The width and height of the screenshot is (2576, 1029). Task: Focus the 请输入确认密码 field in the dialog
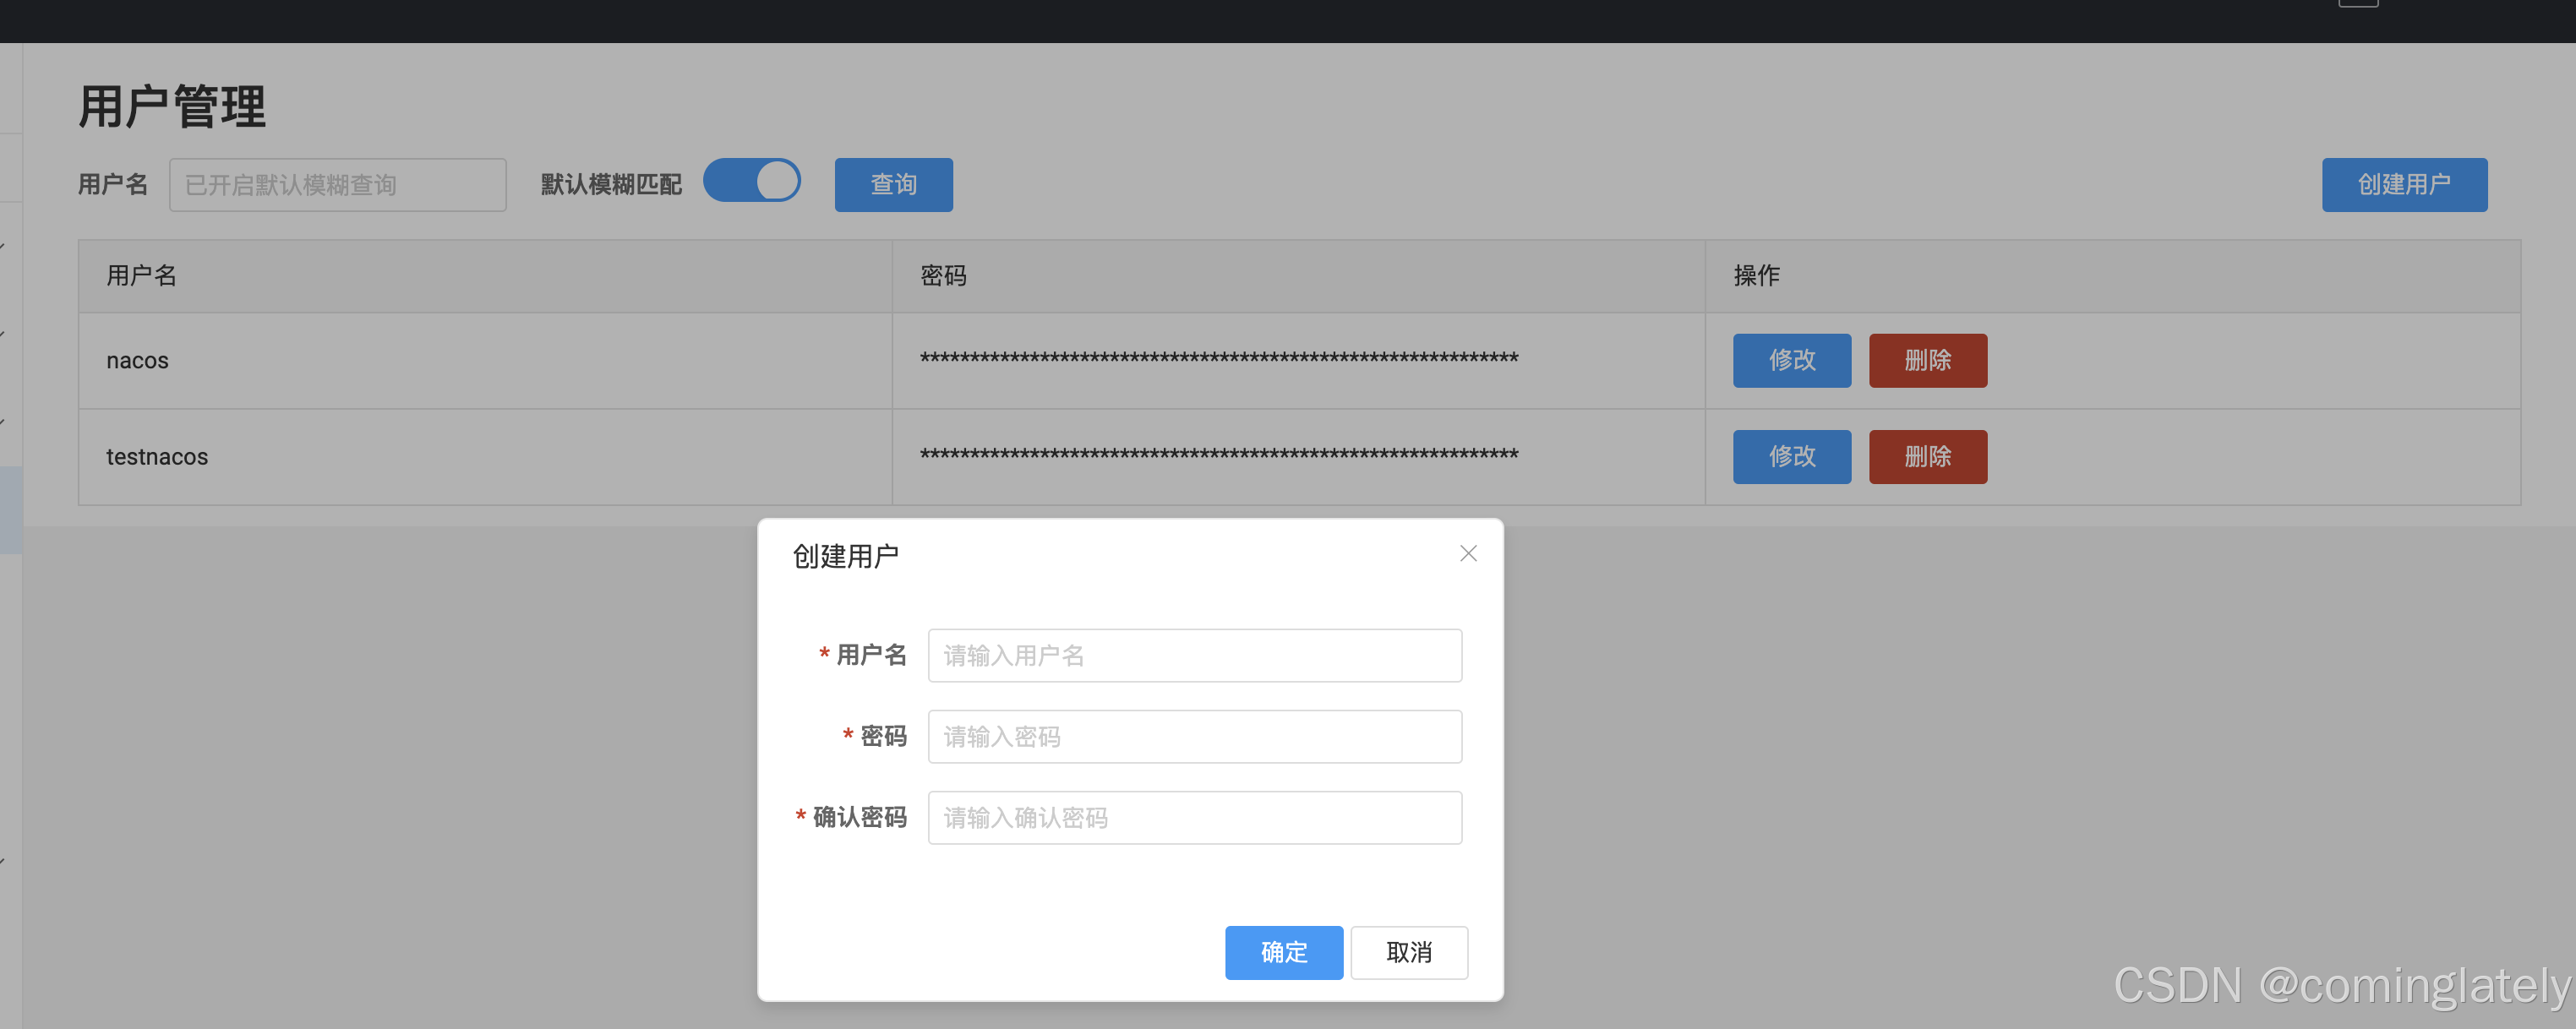(1195, 818)
